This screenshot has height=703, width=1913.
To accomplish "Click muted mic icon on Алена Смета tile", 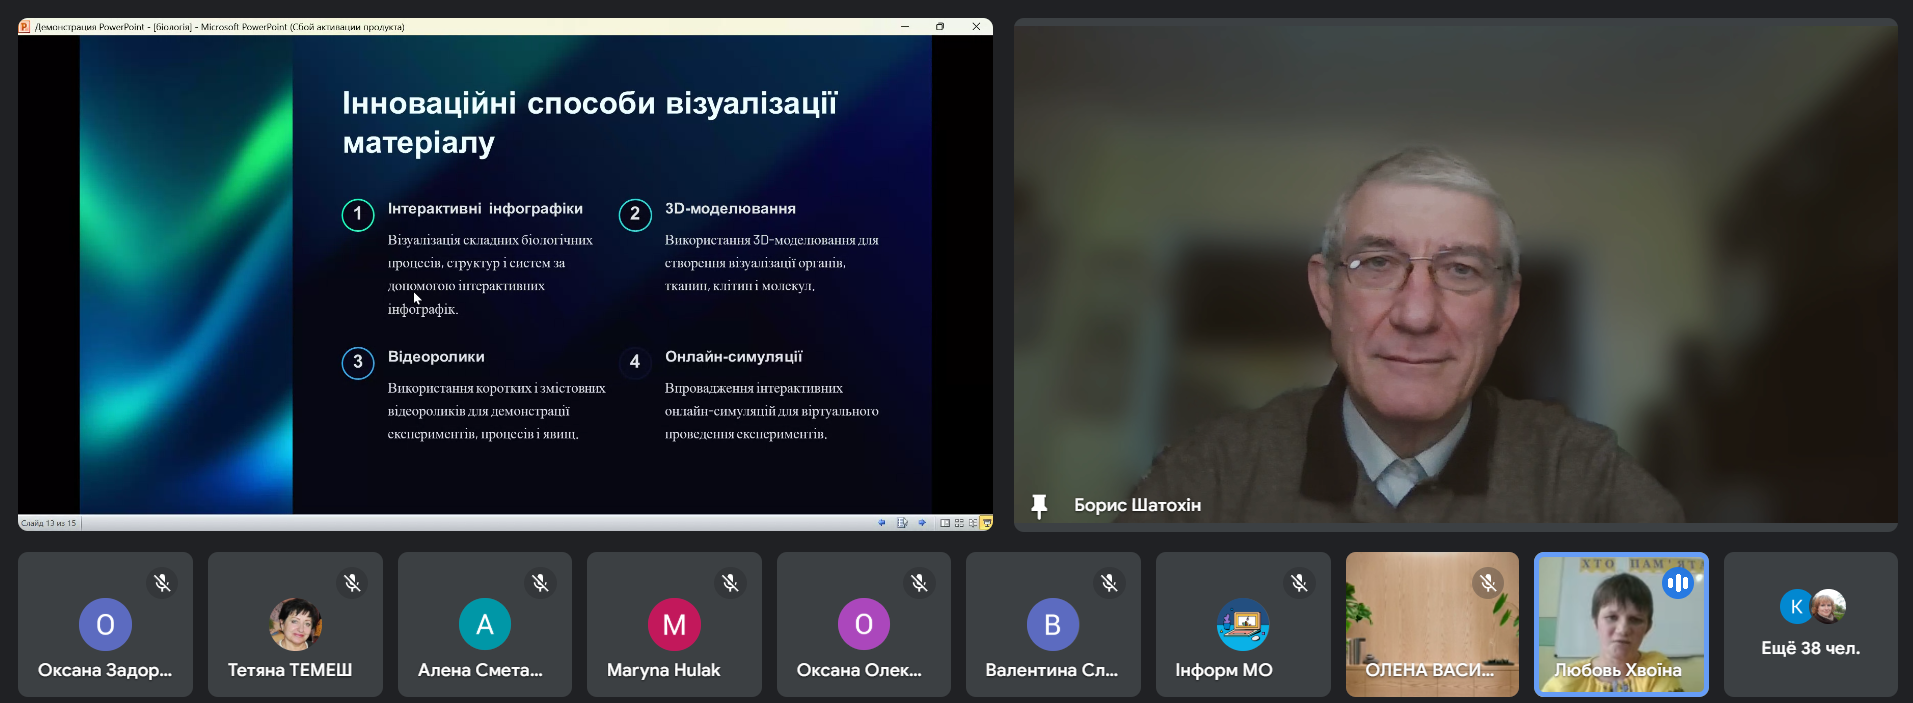I will 540,582.
